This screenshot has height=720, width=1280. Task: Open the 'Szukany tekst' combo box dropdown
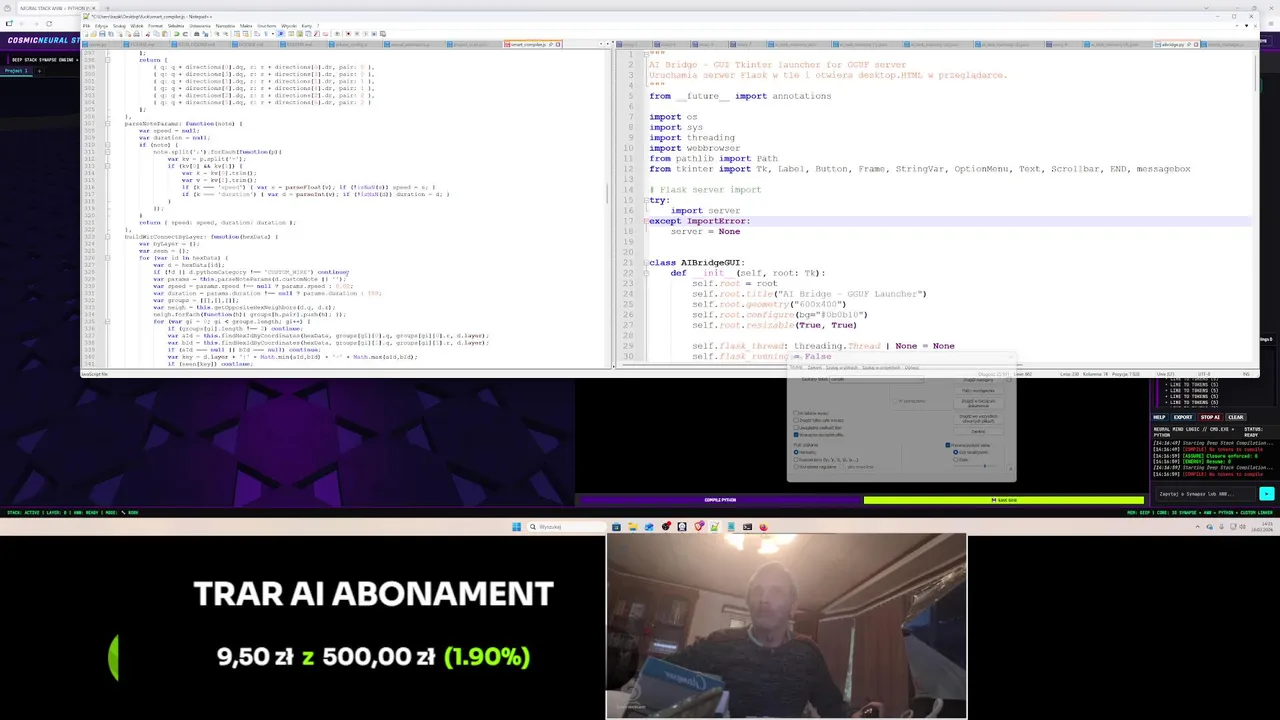921,379
